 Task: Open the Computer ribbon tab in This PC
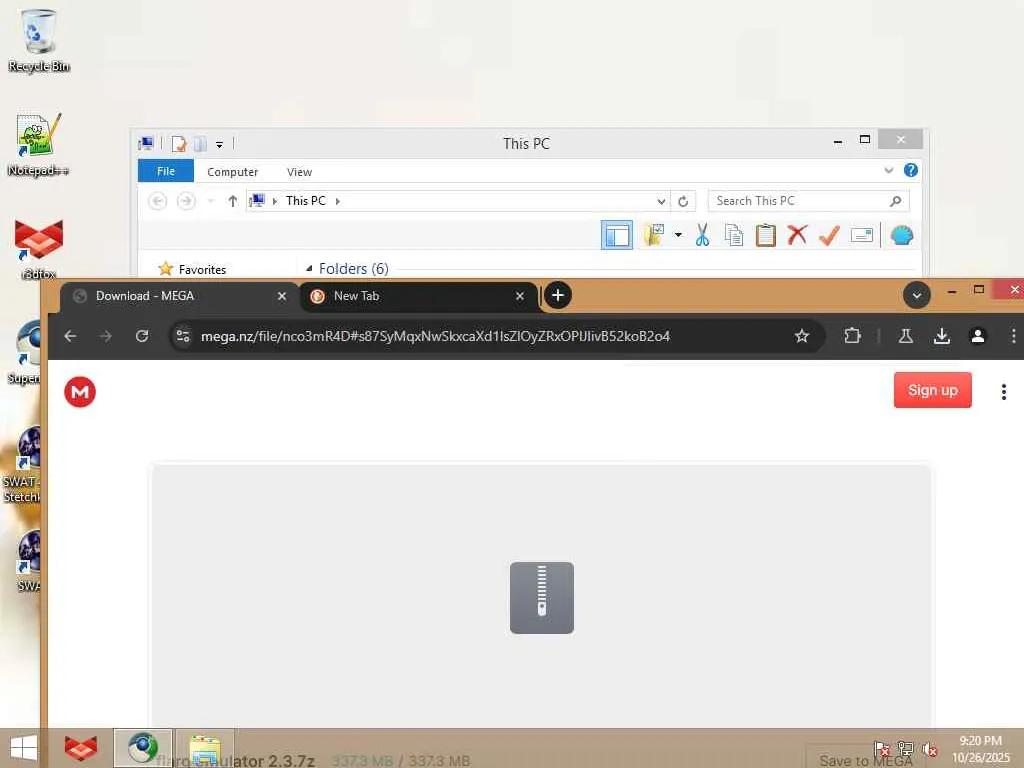[232, 172]
